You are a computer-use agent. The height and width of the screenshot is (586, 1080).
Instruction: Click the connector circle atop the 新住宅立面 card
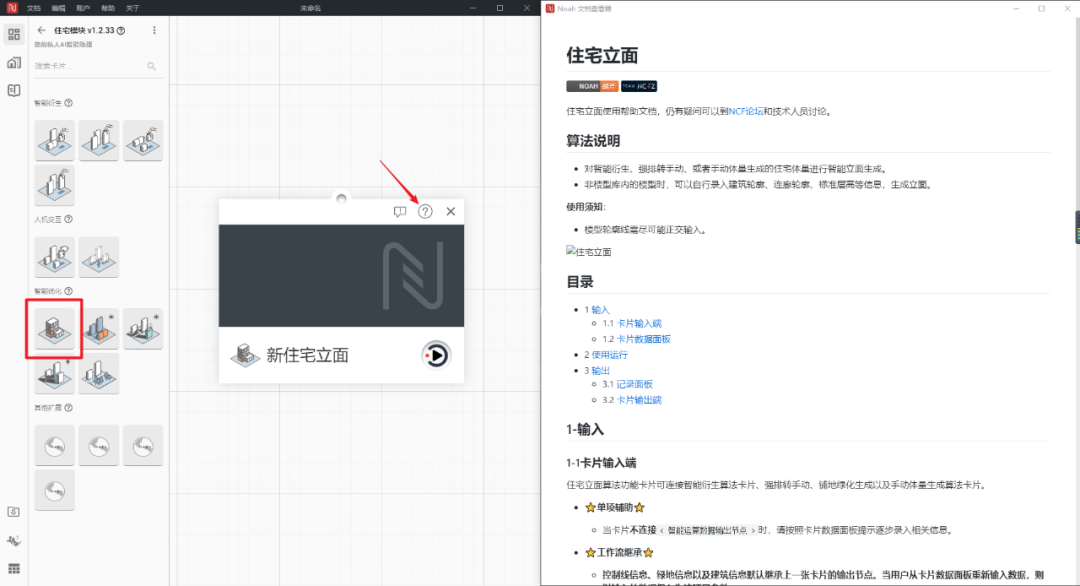click(x=341, y=199)
